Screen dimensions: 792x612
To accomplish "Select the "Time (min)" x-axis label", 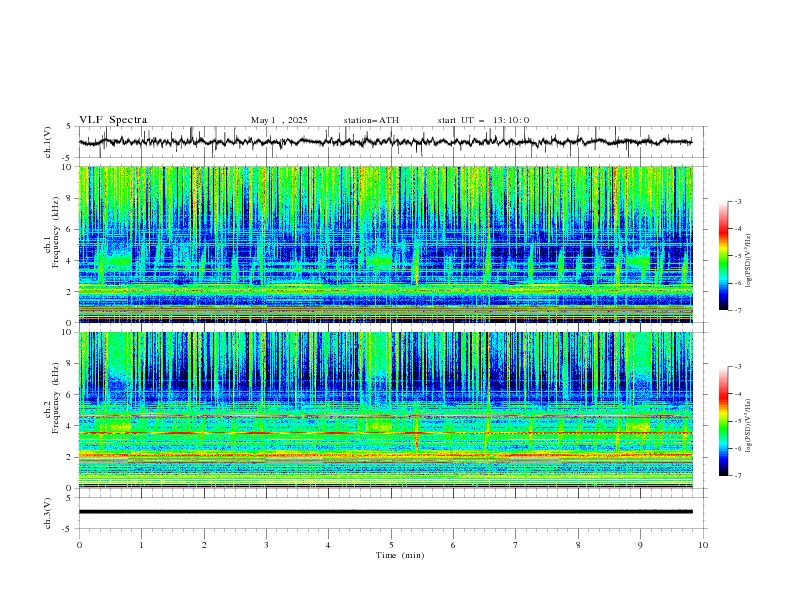I will point(400,555).
